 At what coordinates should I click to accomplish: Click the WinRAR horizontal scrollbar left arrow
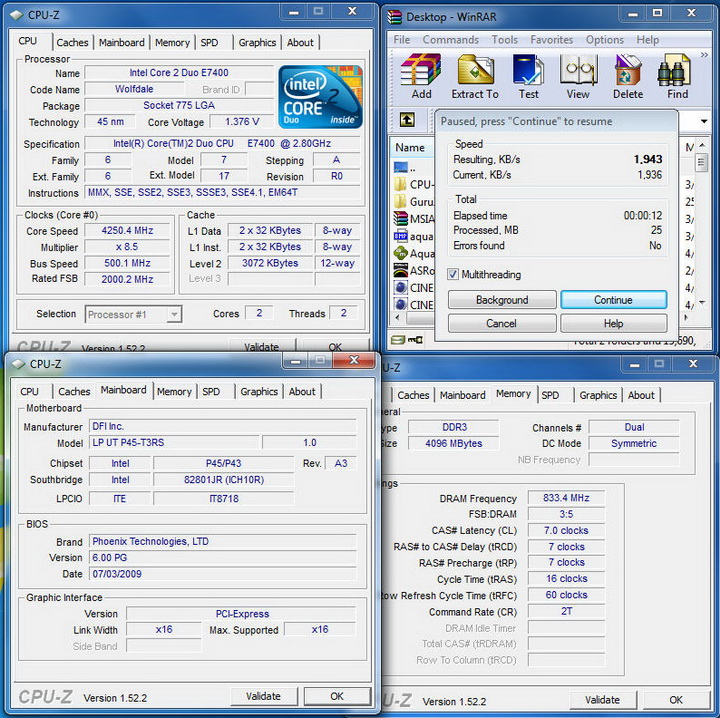pyautogui.click(x=398, y=317)
